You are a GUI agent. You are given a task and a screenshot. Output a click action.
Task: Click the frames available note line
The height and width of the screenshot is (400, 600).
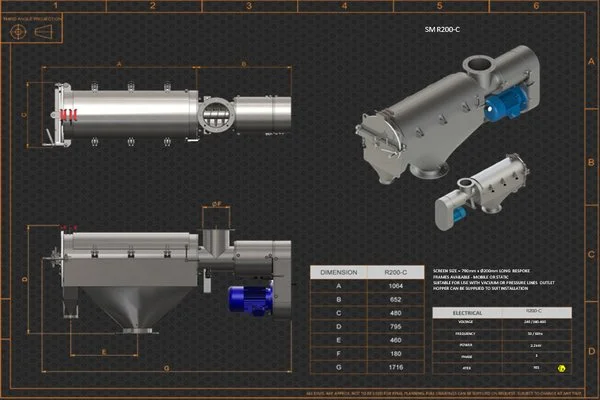[x=471, y=277]
